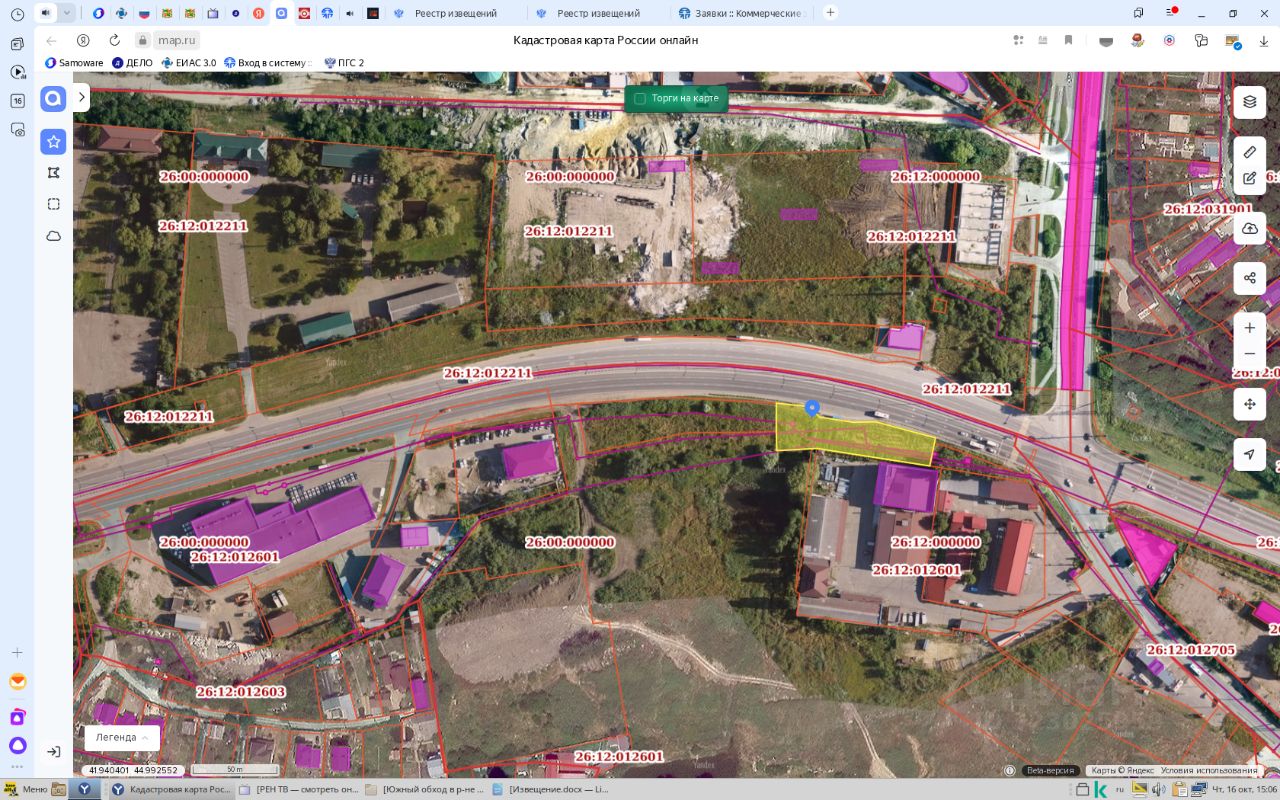Expand the 'Легенда' legend panel
This screenshot has width=1280, height=800.
click(x=122, y=737)
